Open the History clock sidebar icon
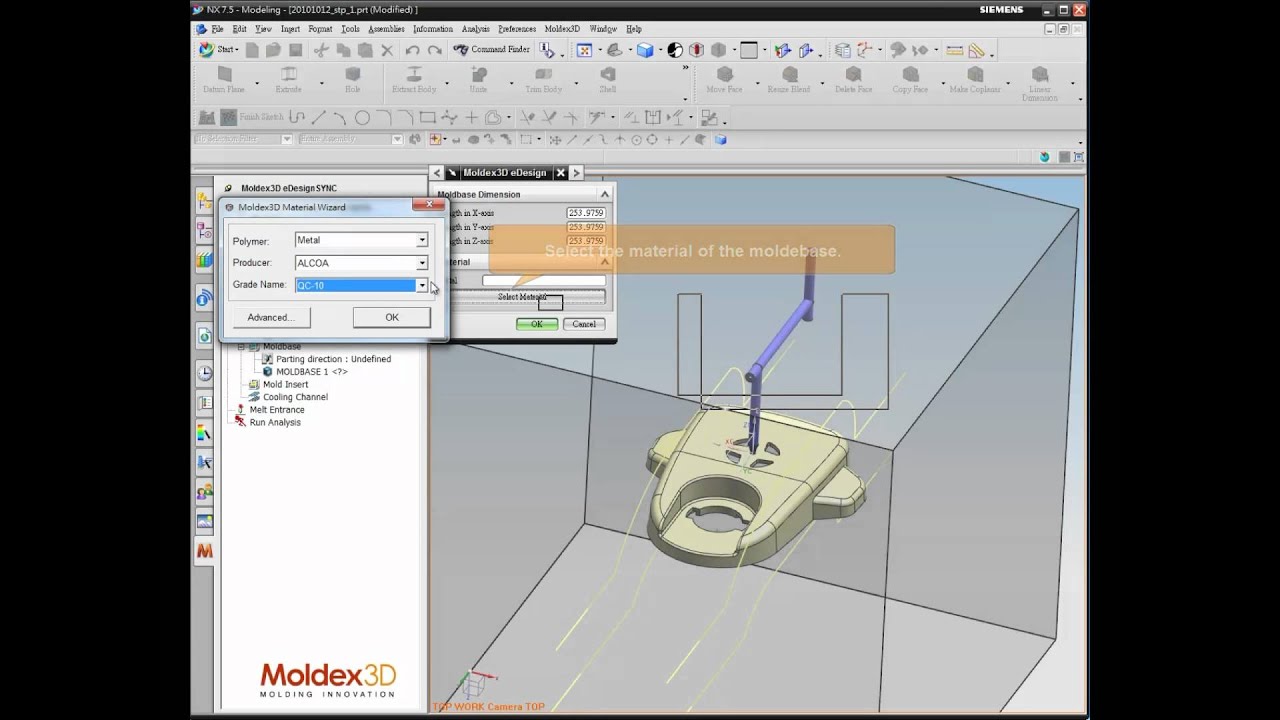 click(204, 373)
